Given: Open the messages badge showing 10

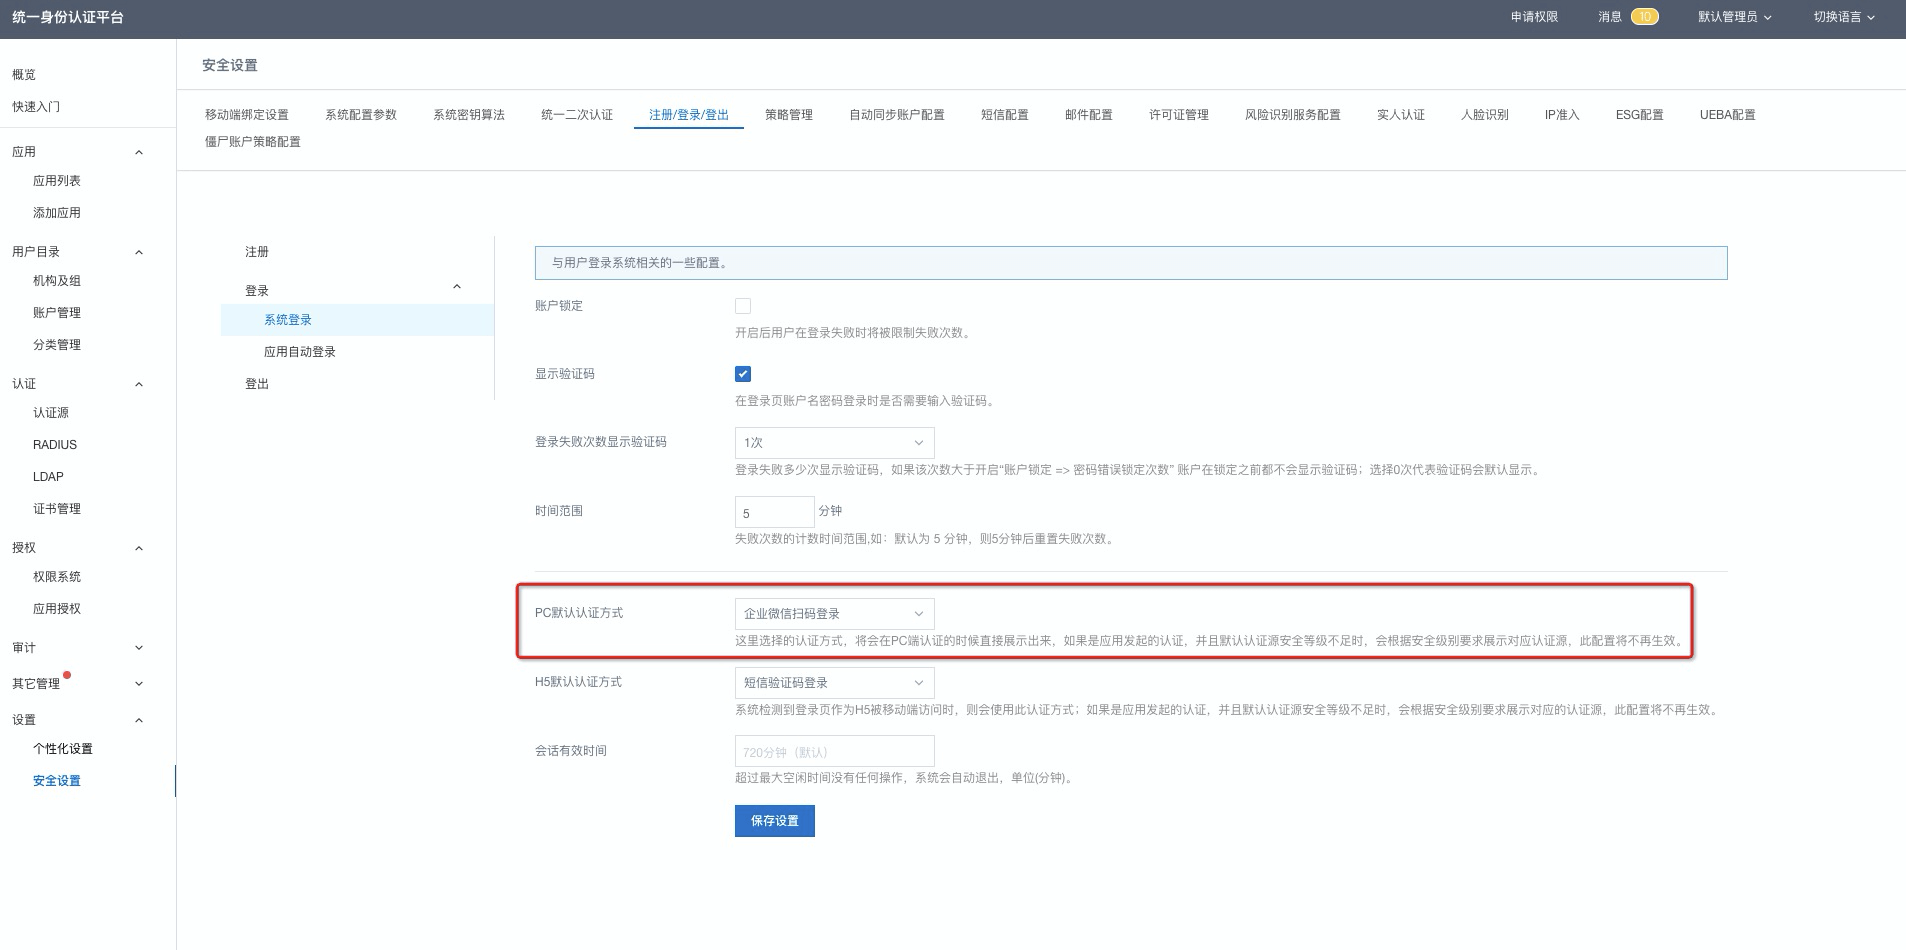Looking at the screenshot, I should [x=1643, y=17].
